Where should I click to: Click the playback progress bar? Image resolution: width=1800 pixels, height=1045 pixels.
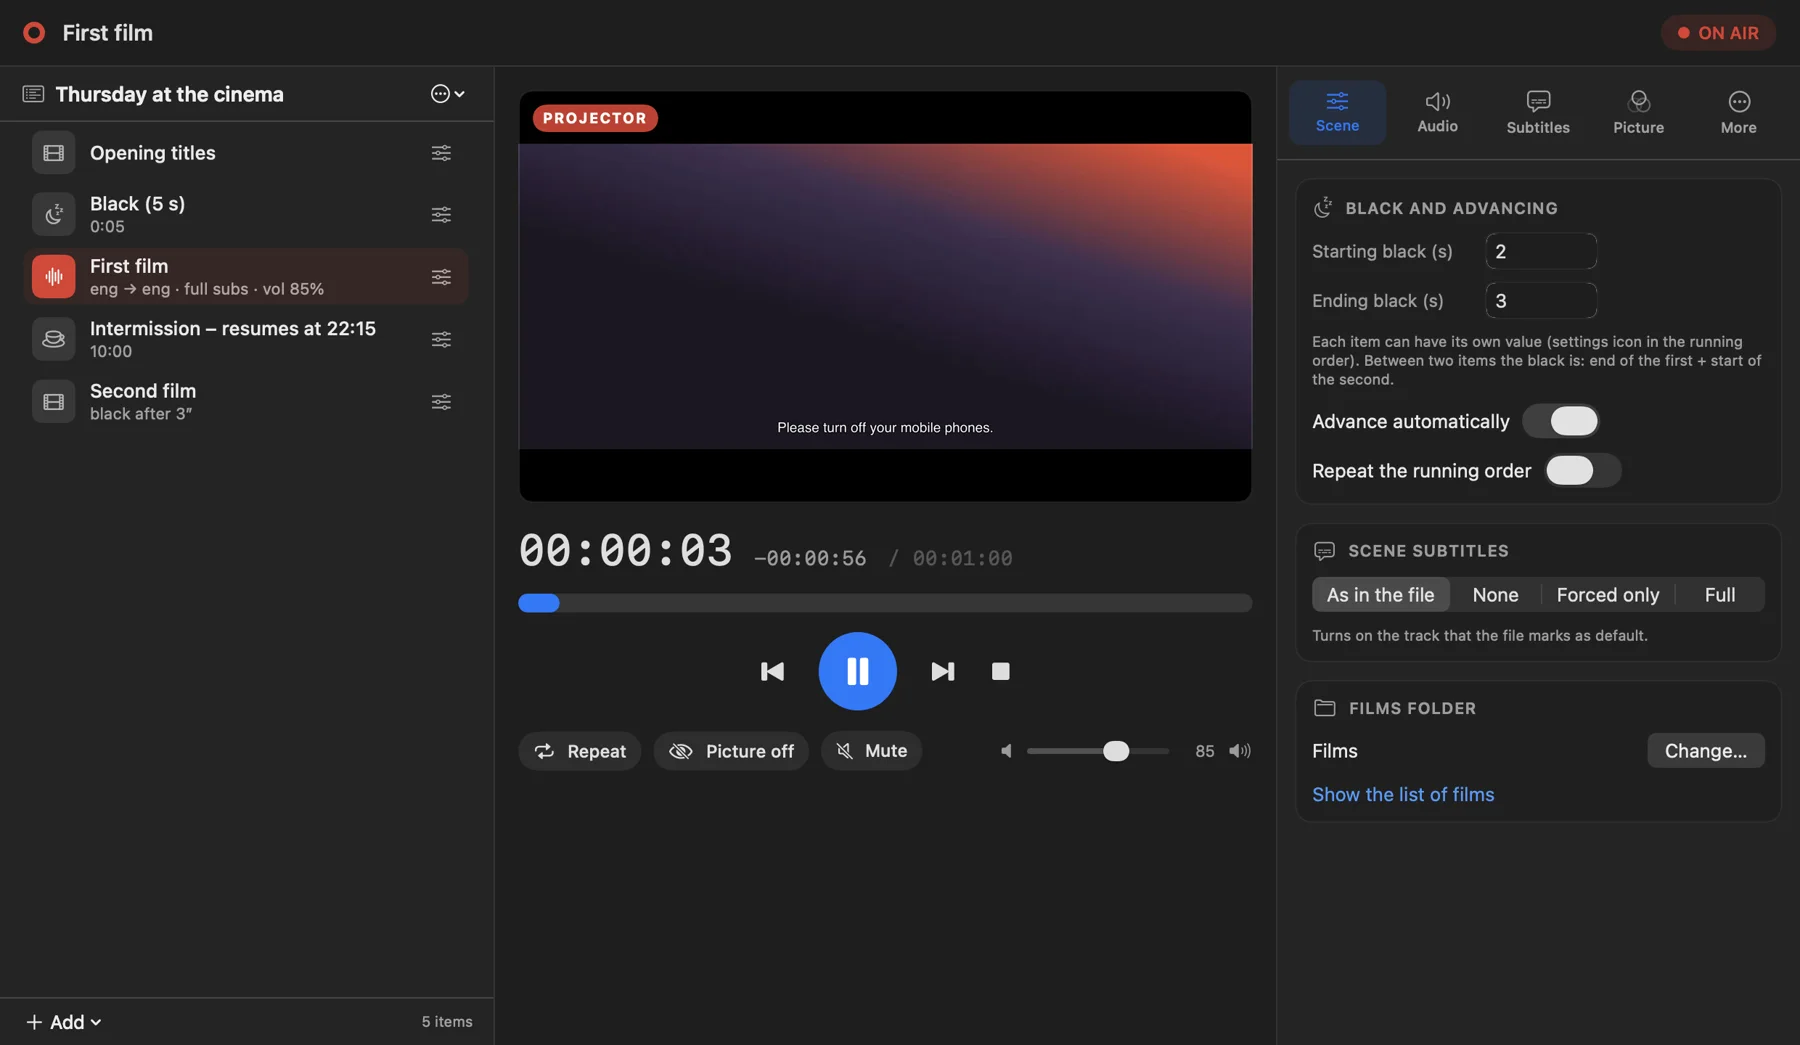pyautogui.click(x=885, y=603)
